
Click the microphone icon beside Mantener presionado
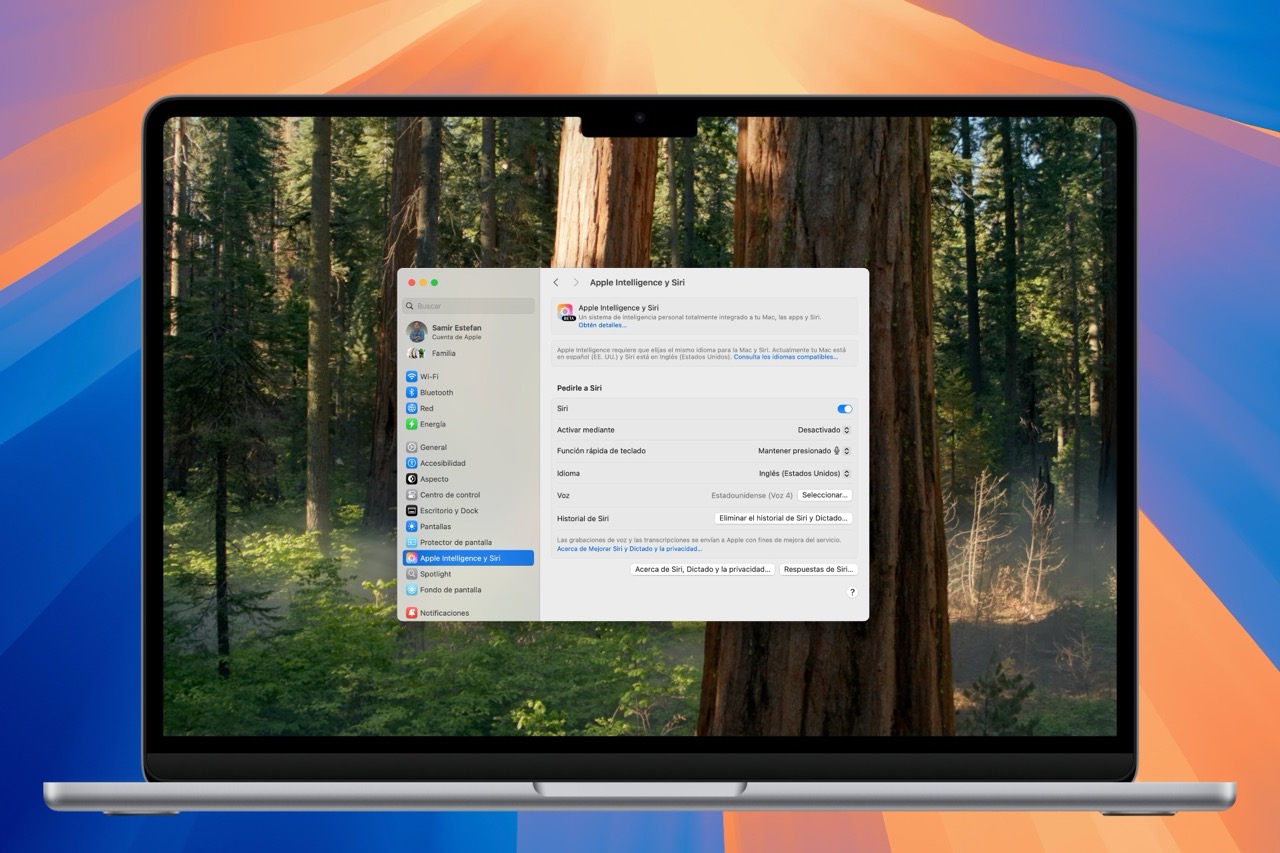[837, 451]
